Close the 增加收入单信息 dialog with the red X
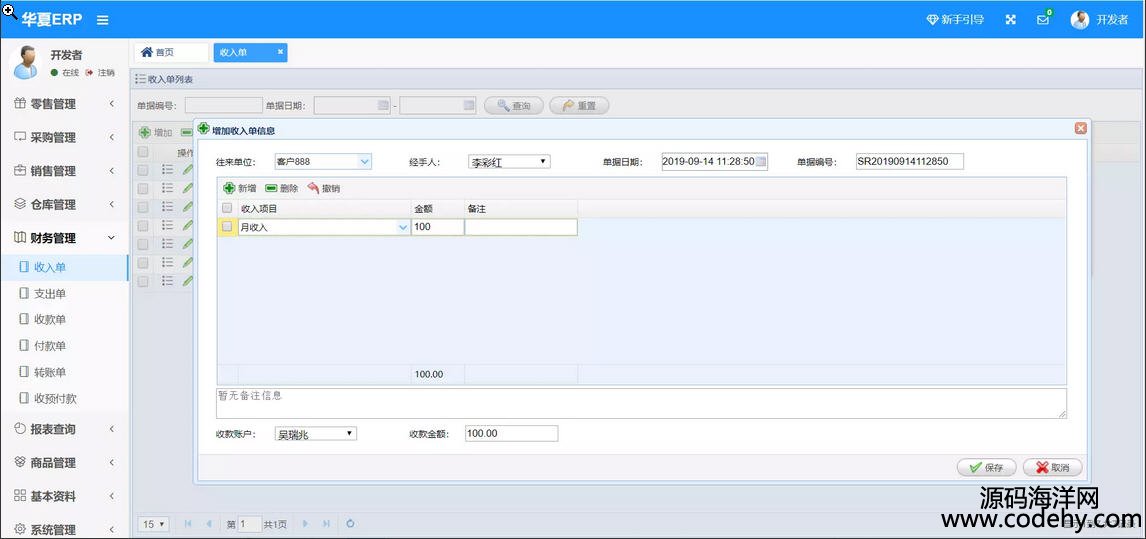Viewport: 1146px width, 539px height. pos(1080,128)
